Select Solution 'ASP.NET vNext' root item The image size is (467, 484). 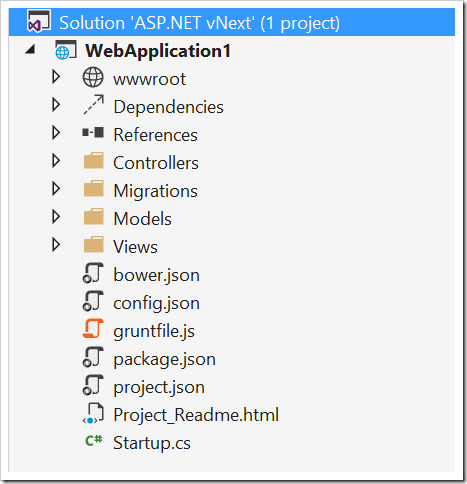pos(232,22)
